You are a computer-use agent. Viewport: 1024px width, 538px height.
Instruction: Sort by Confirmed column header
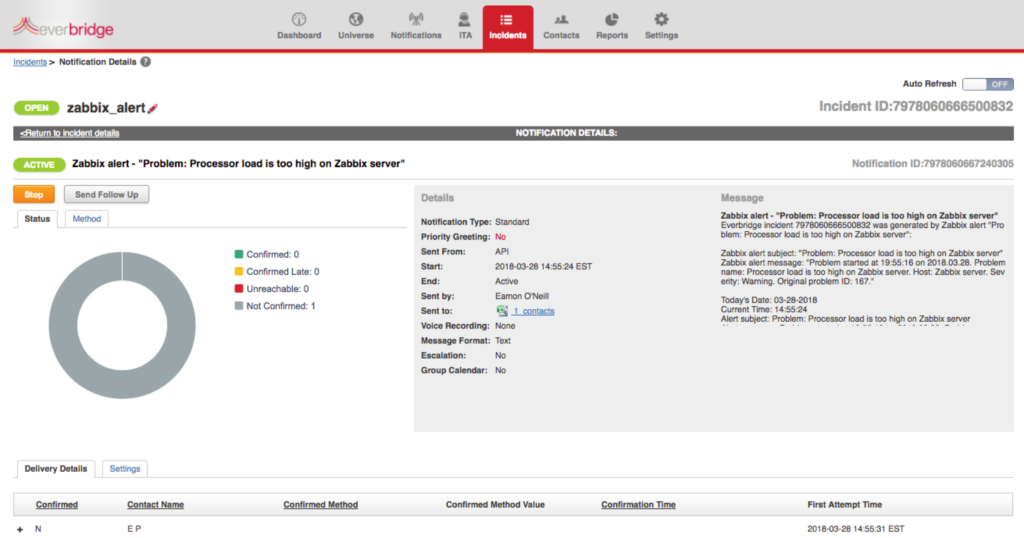pos(57,505)
